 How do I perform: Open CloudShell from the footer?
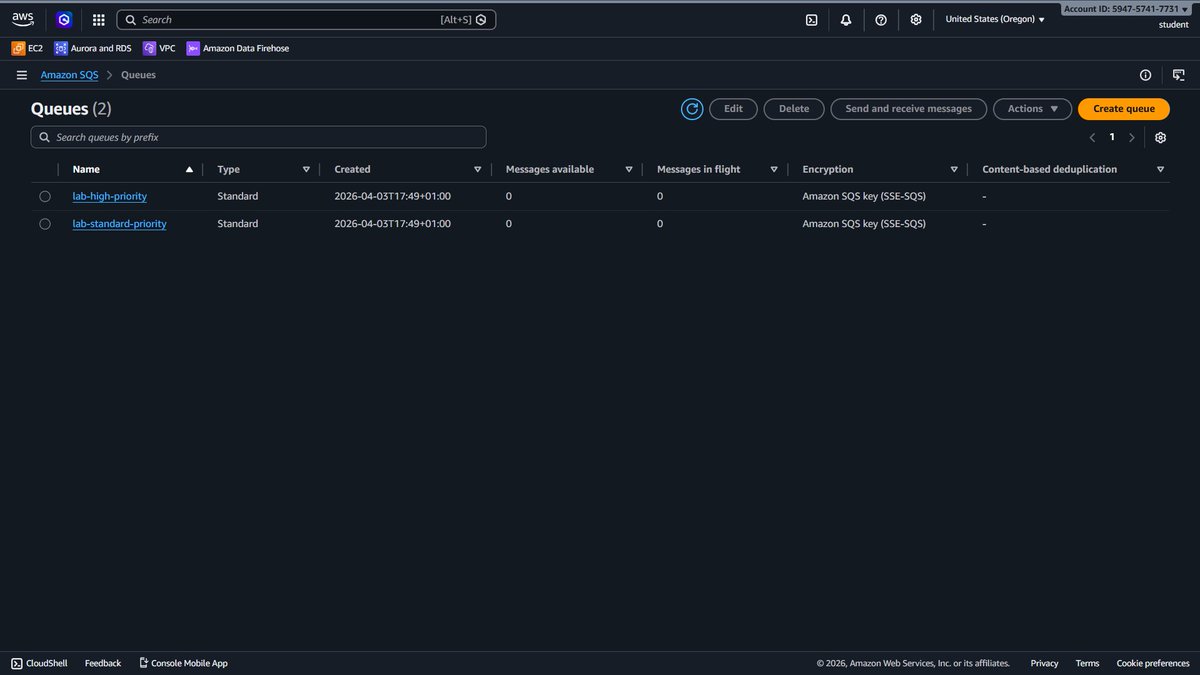[x=39, y=663]
